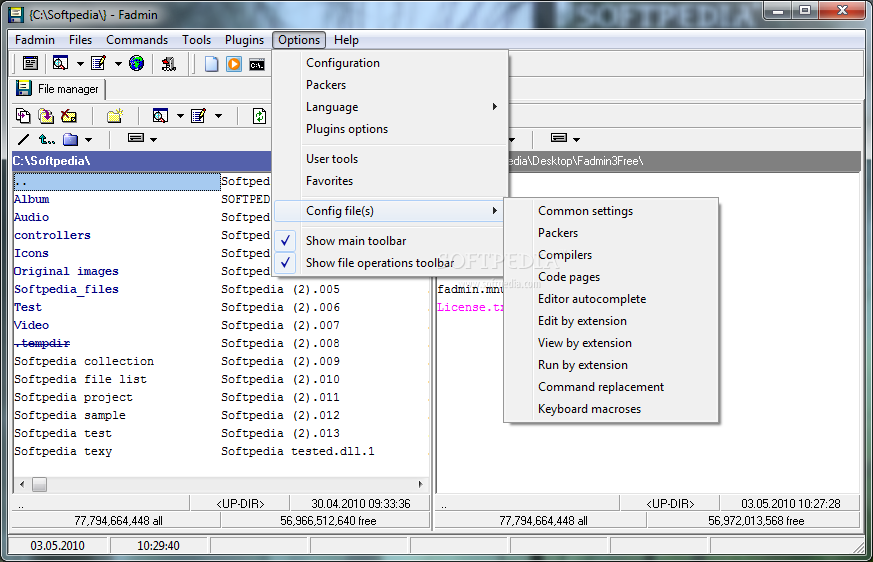This screenshot has width=873, height=562.
Task: Click left arrow of left panel scrollbar
Action: [22, 485]
